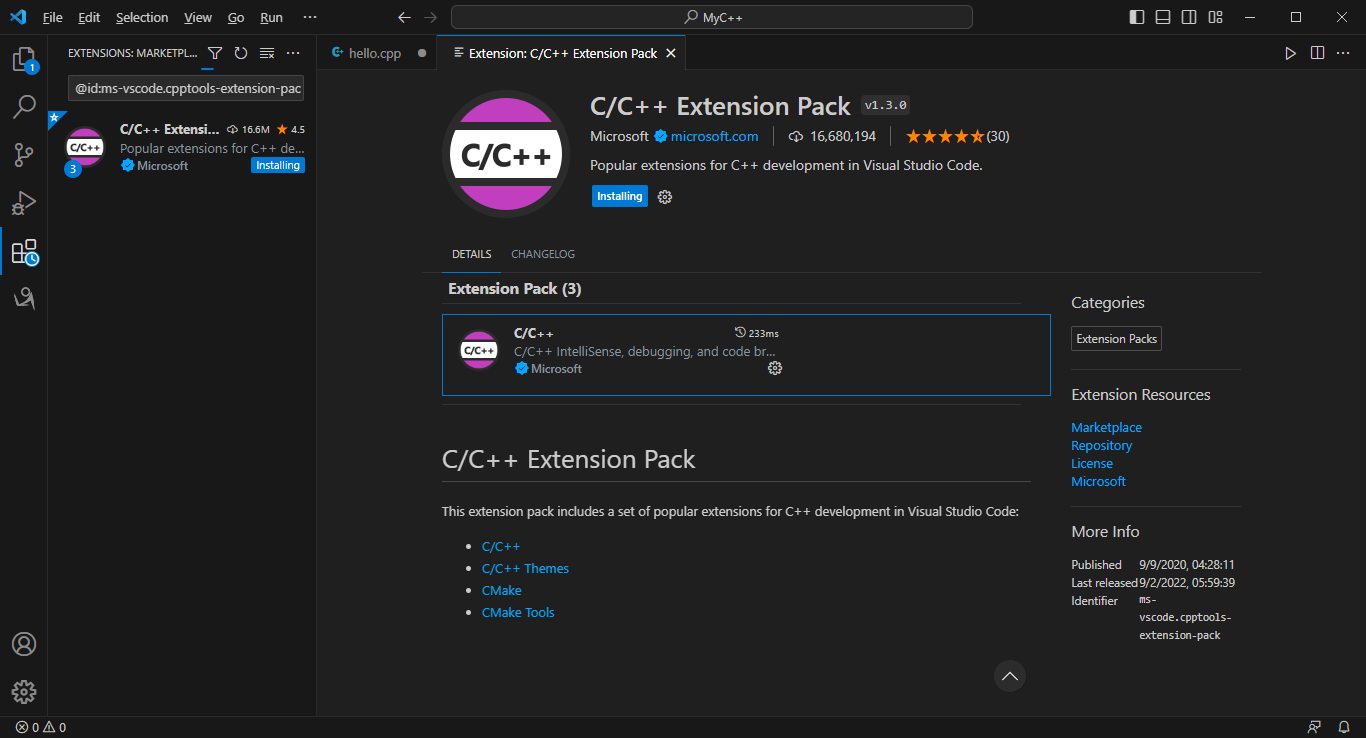The height and width of the screenshot is (738, 1366).
Task: Manage gear for C/C++ pack item
Action: [775, 368]
